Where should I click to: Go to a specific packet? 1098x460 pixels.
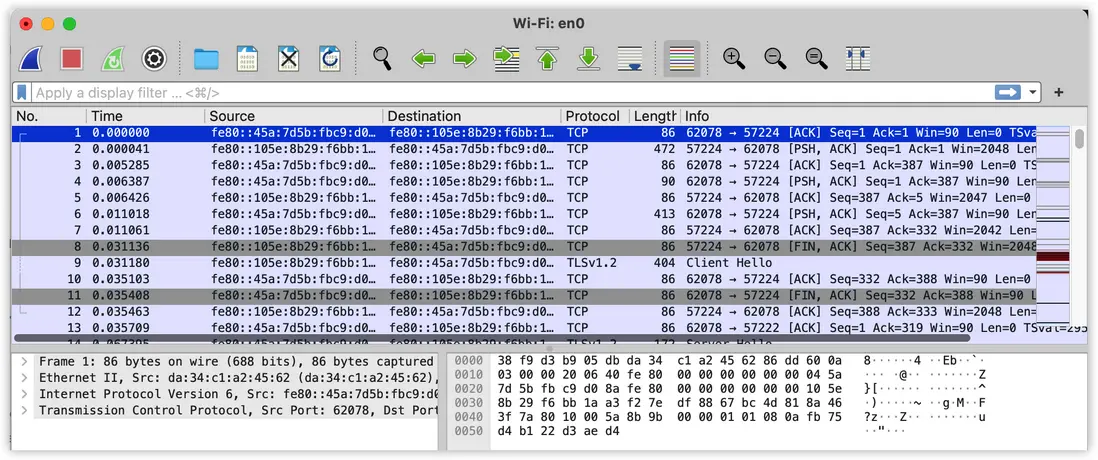pyautogui.click(x=506, y=59)
